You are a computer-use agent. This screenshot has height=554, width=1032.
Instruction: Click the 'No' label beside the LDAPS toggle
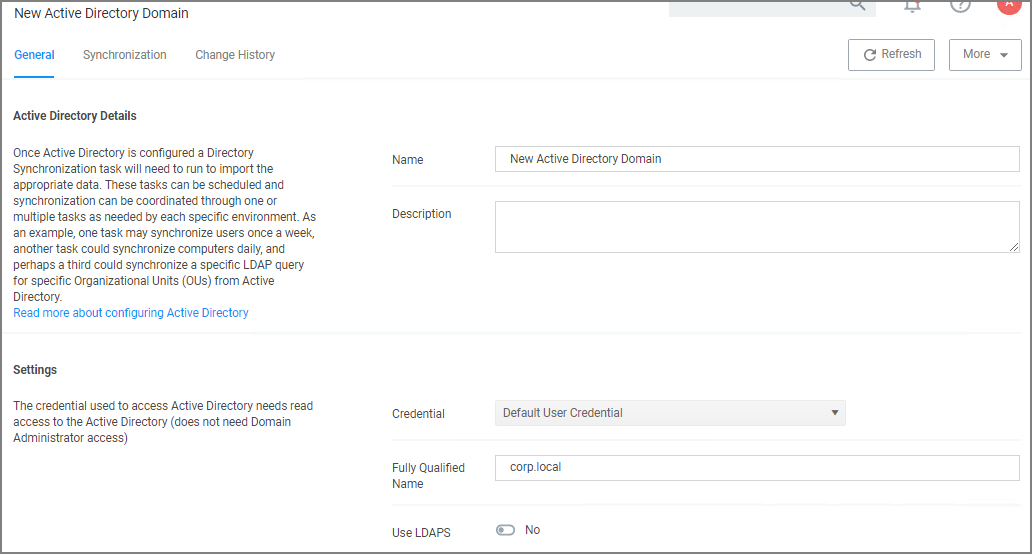(532, 530)
